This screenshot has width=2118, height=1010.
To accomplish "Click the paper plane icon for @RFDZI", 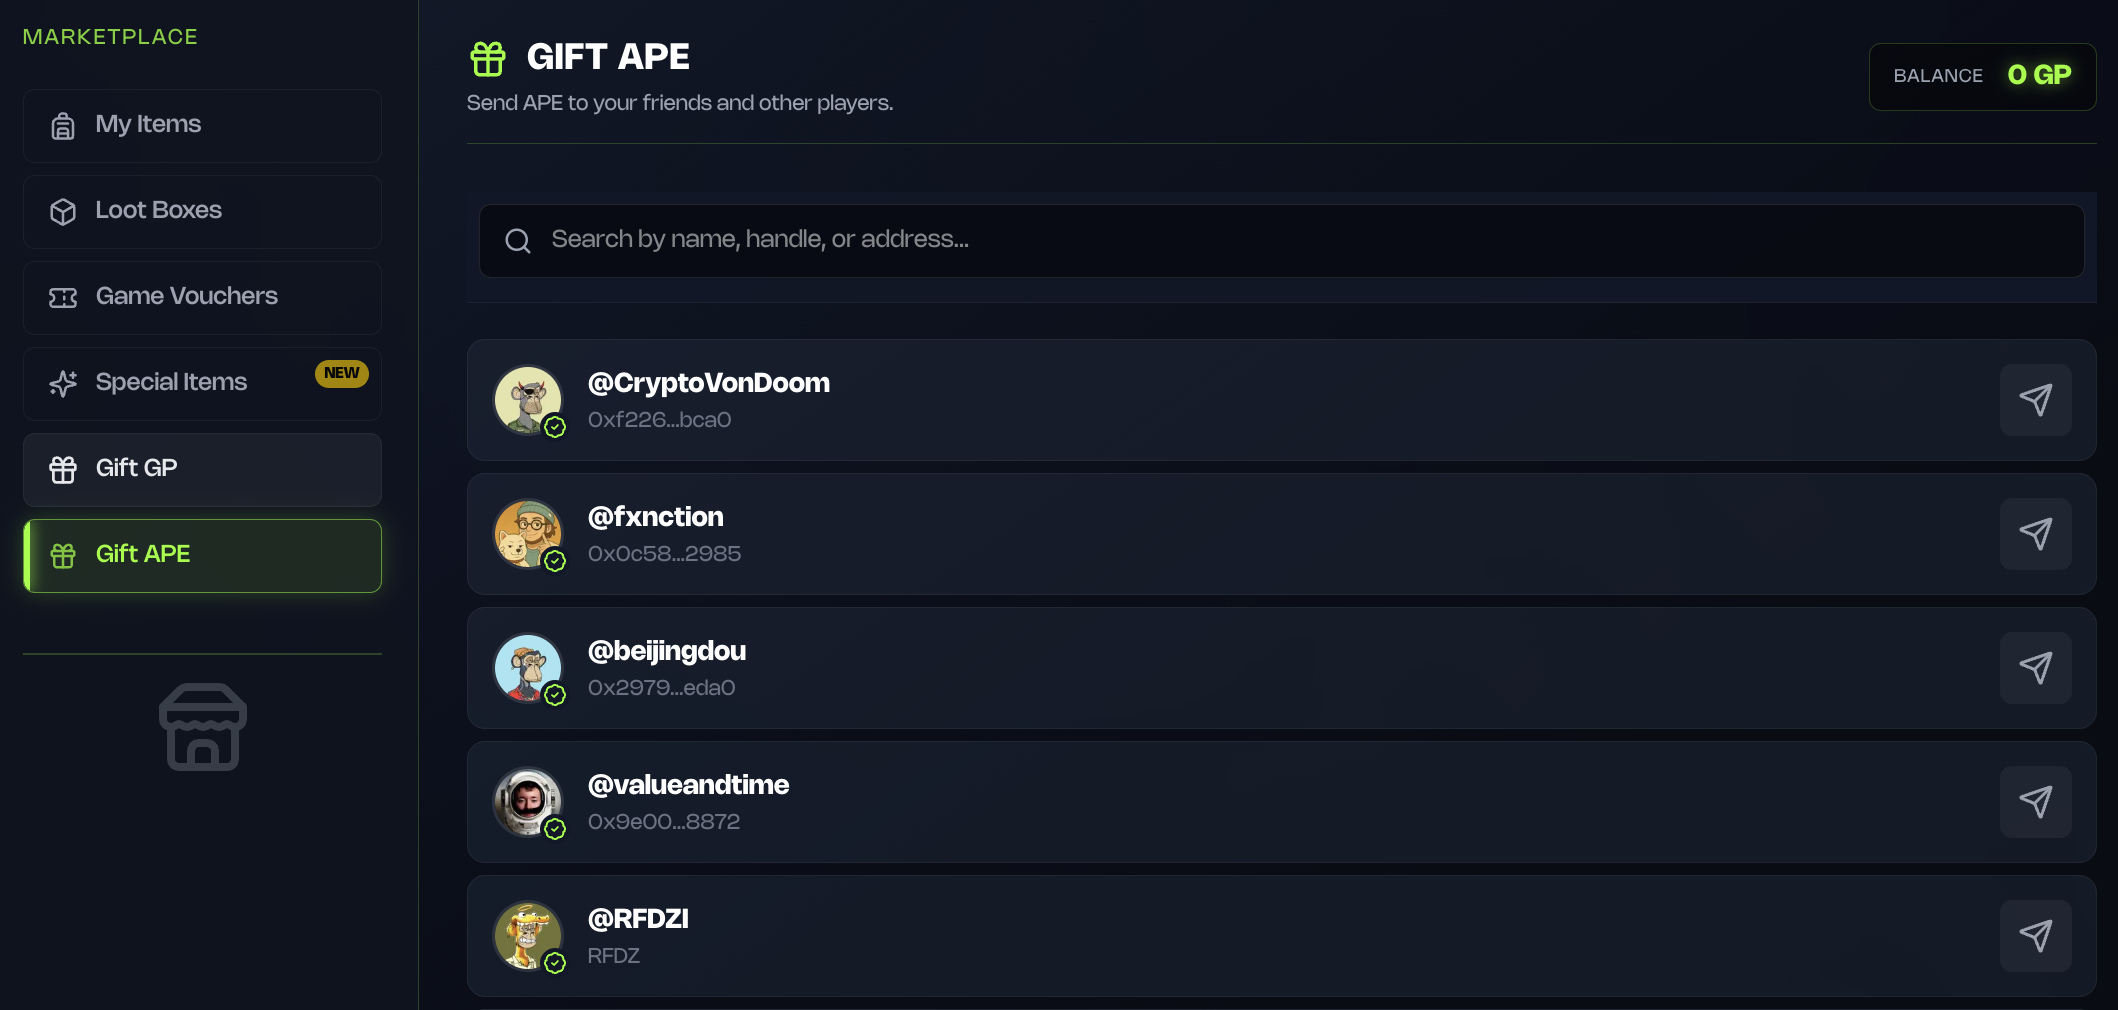I will tap(2035, 936).
